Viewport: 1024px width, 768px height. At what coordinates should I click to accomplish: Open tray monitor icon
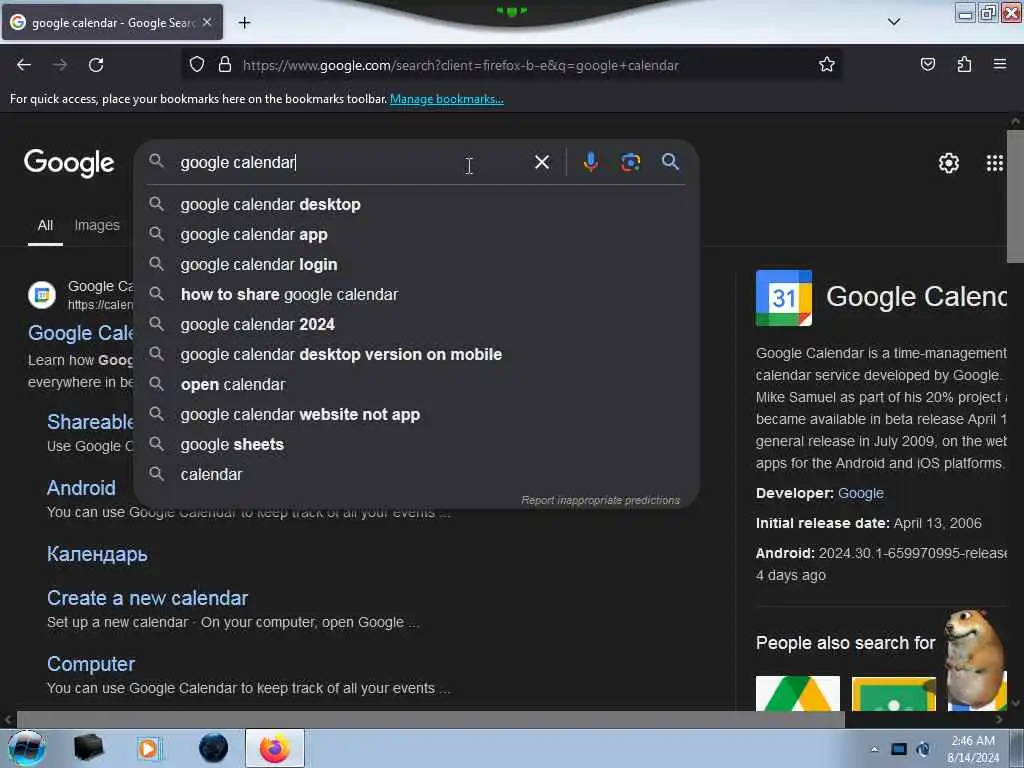[x=899, y=749]
